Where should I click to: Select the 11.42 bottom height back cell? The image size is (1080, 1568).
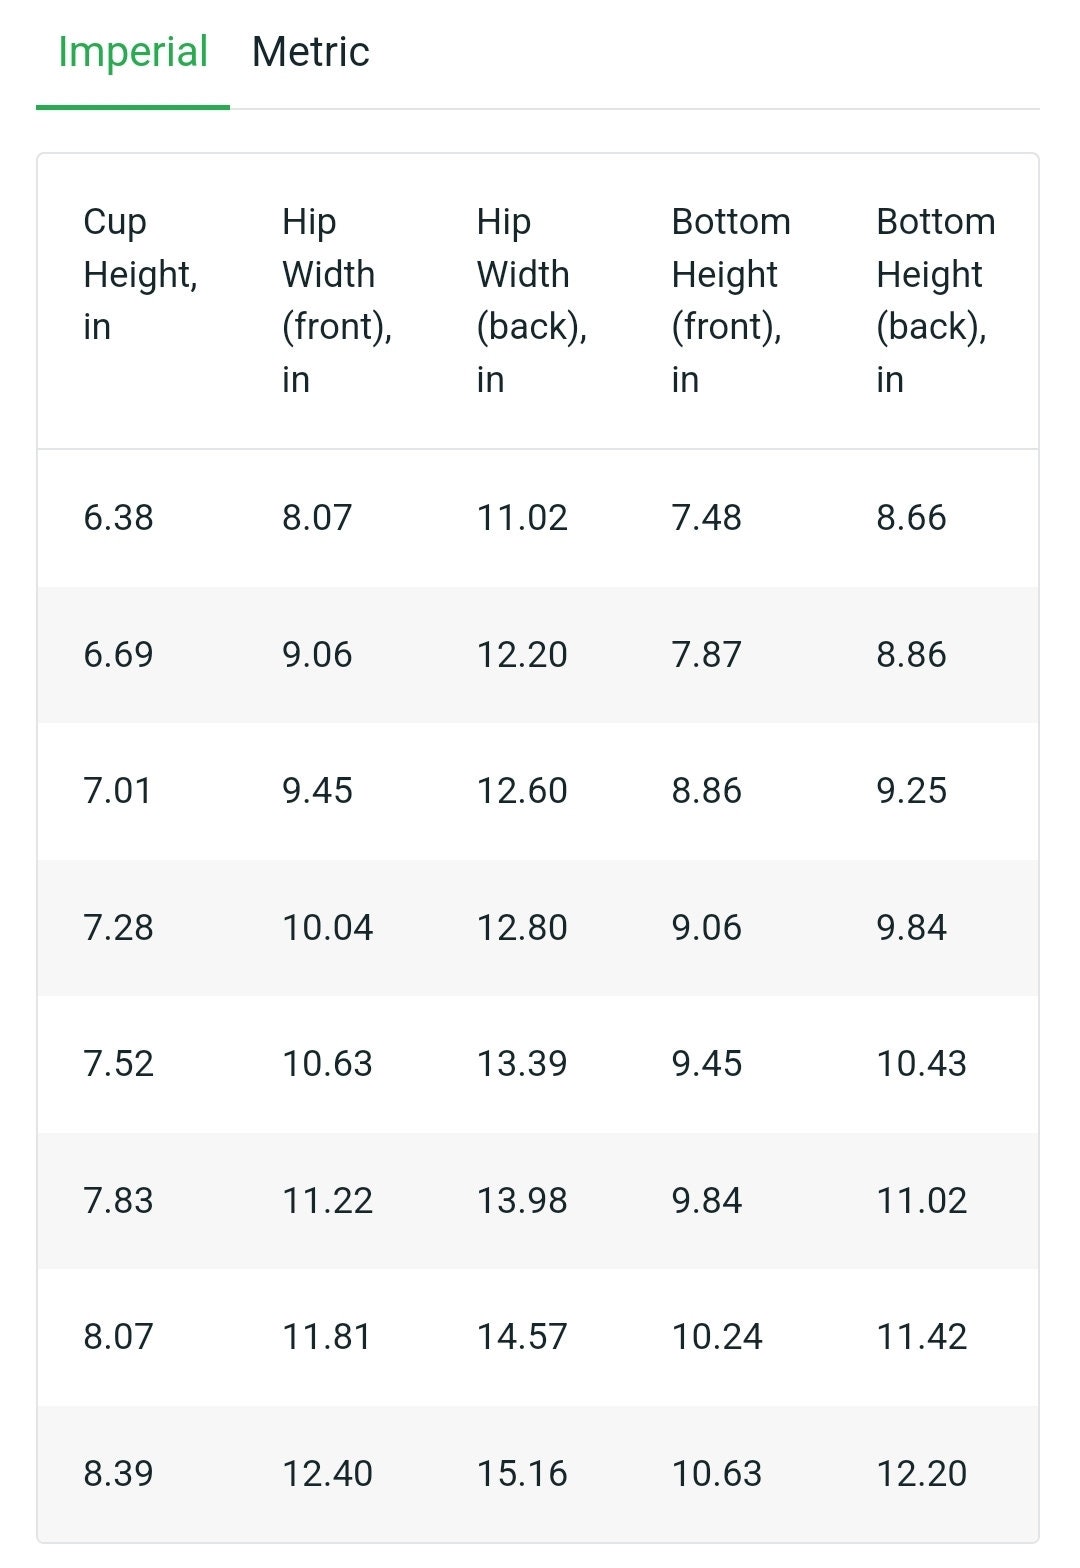(x=922, y=1337)
